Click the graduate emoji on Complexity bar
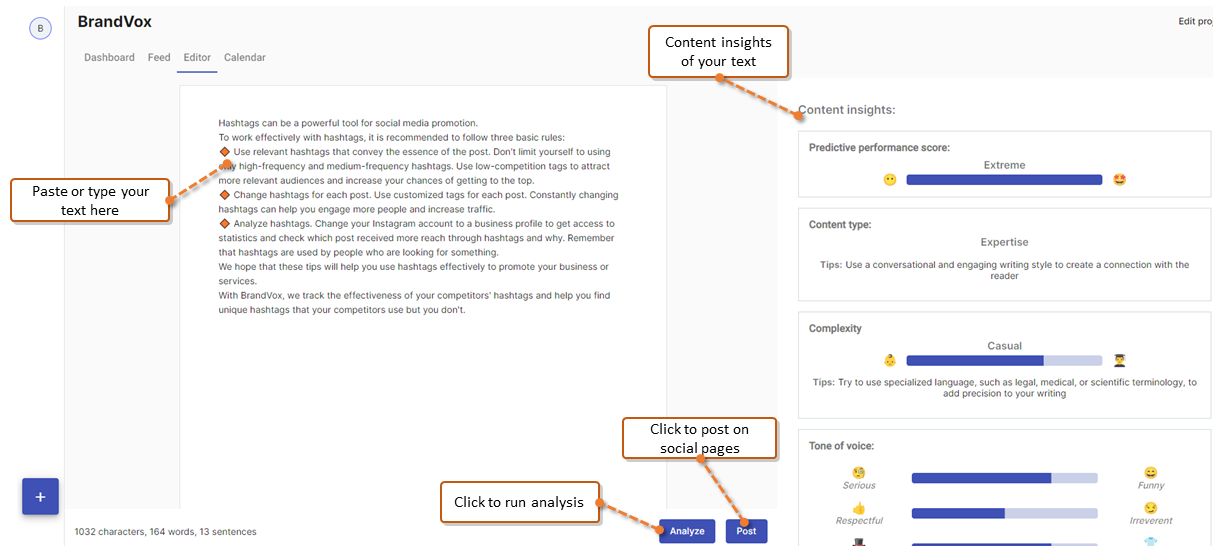Image resolution: width=1217 pixels, height=550 pixels. tap(1120, 360)
